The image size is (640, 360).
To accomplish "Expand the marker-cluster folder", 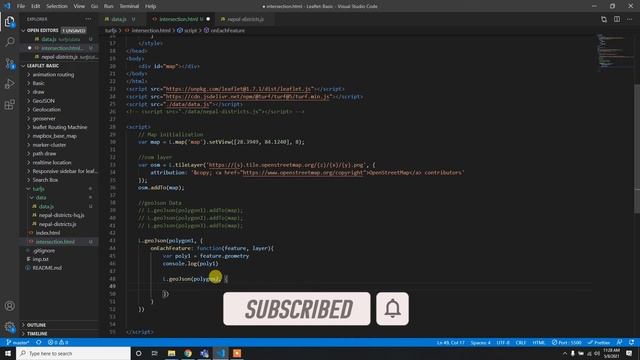I will tap(49, 145).
